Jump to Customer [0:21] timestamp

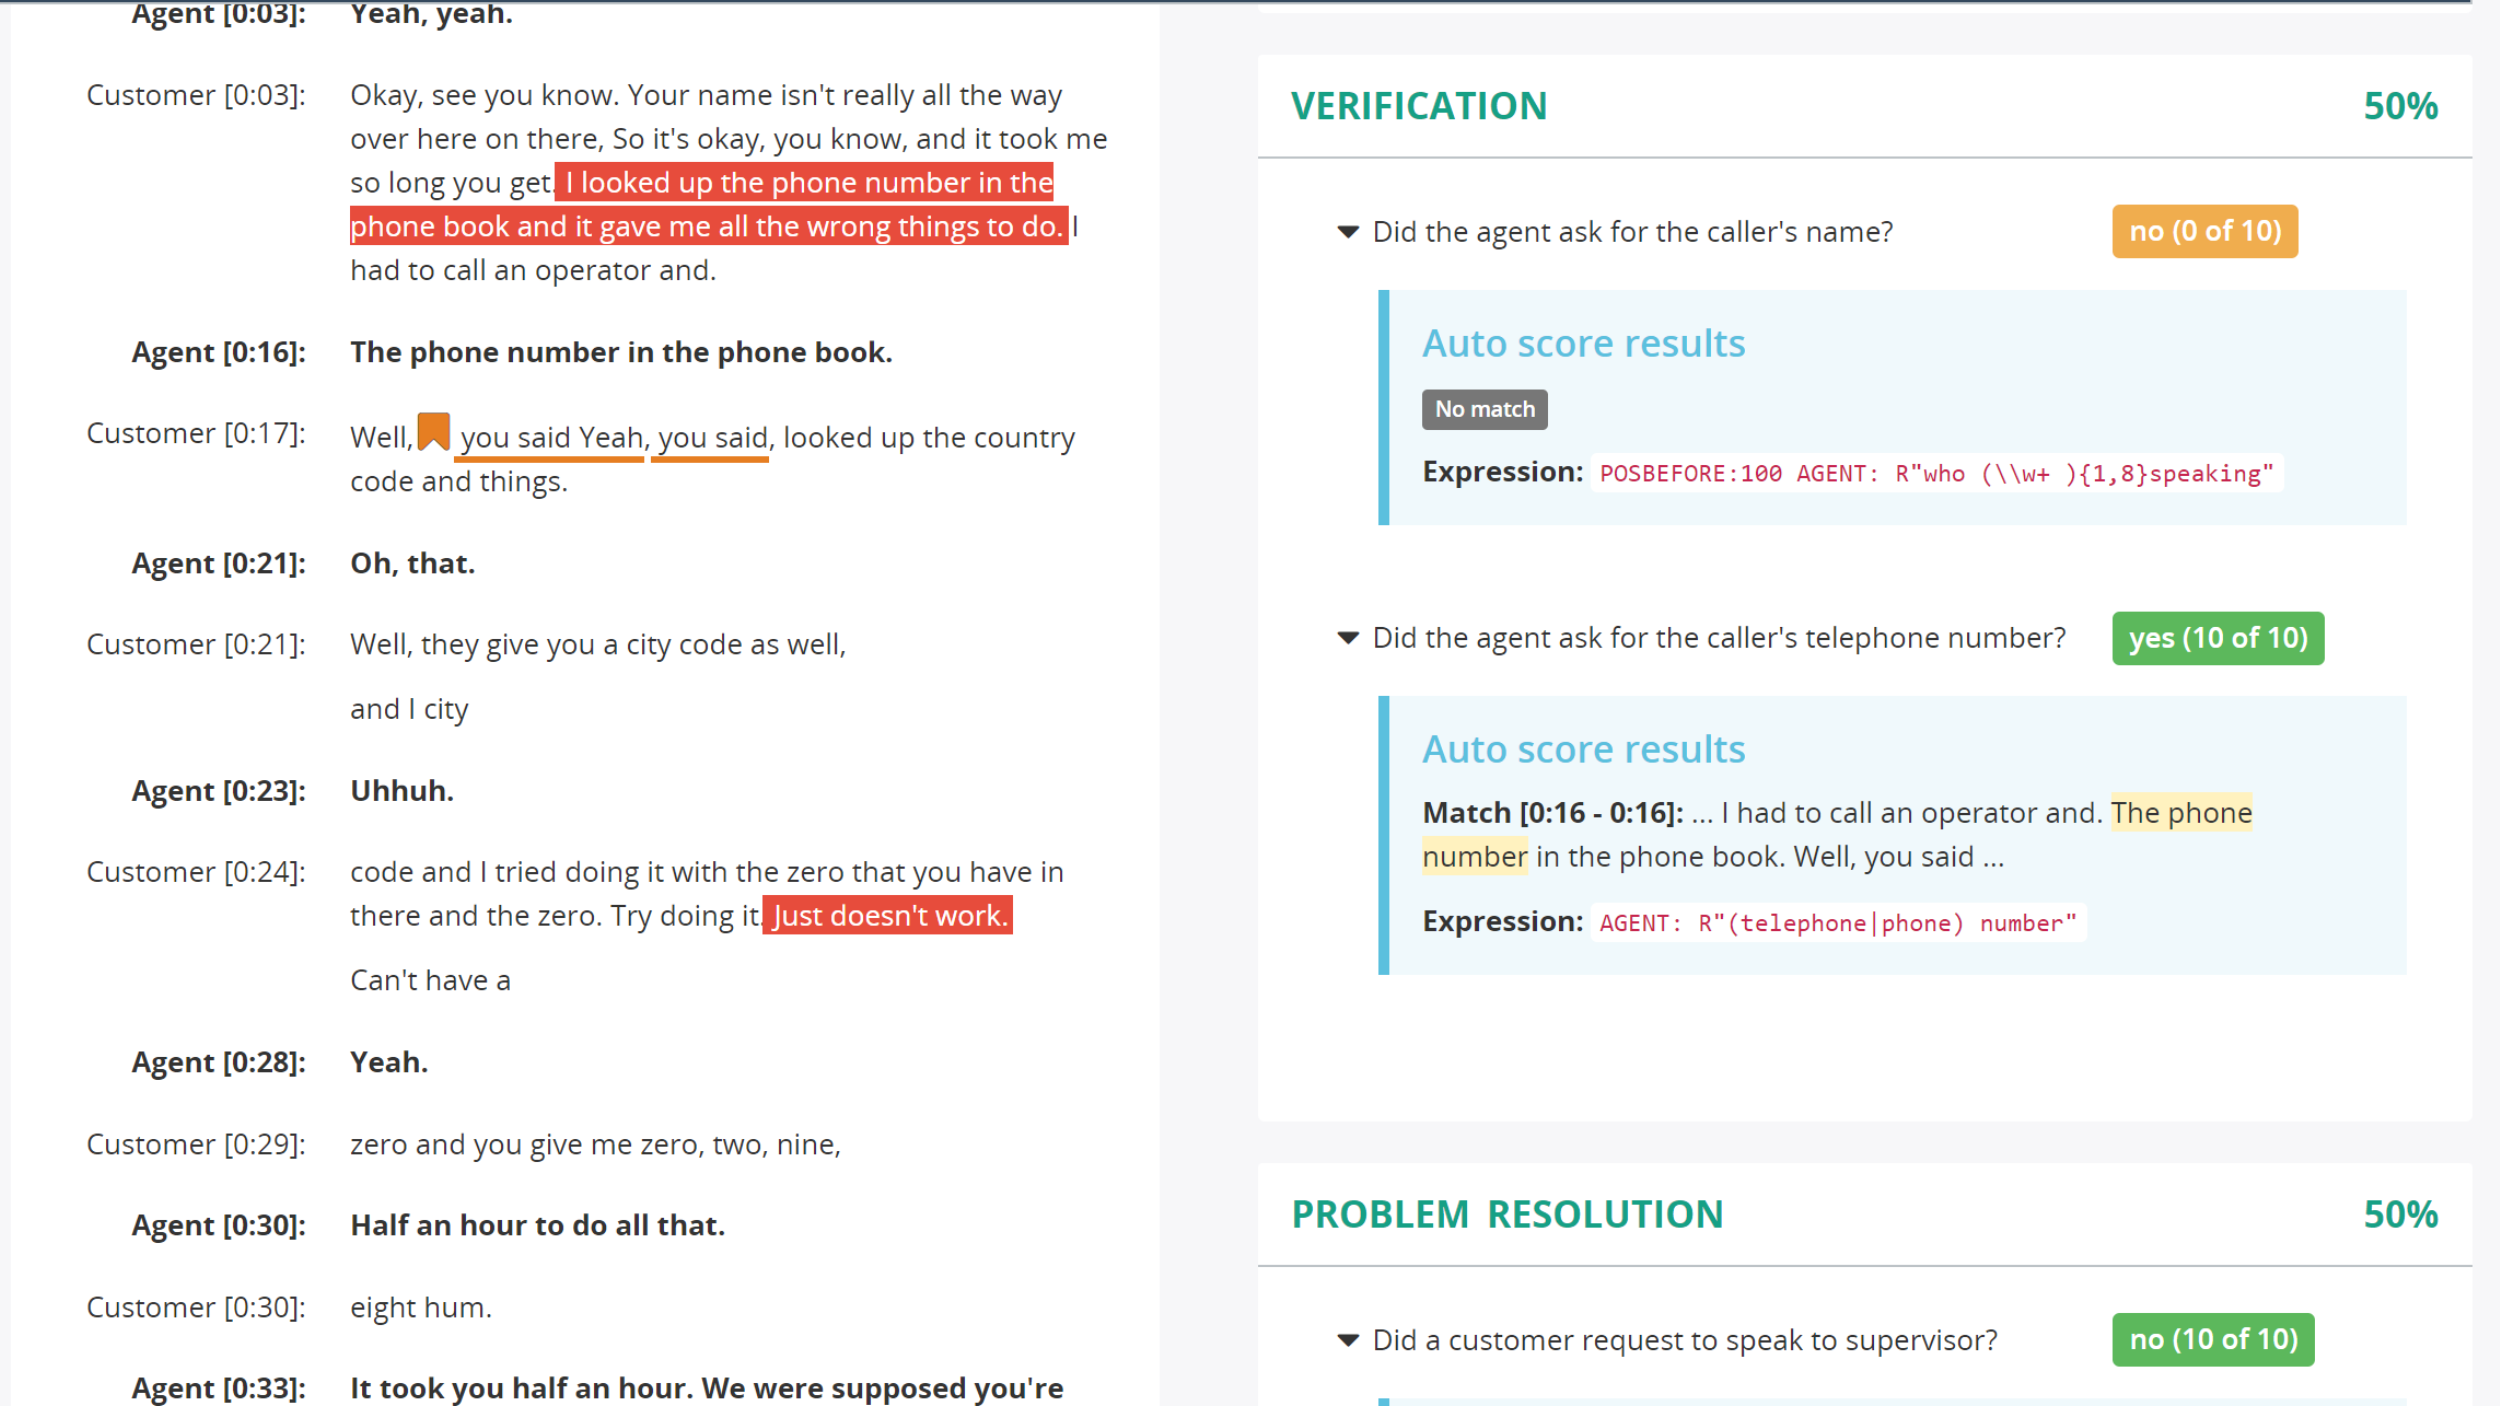(x=196, y=644)
